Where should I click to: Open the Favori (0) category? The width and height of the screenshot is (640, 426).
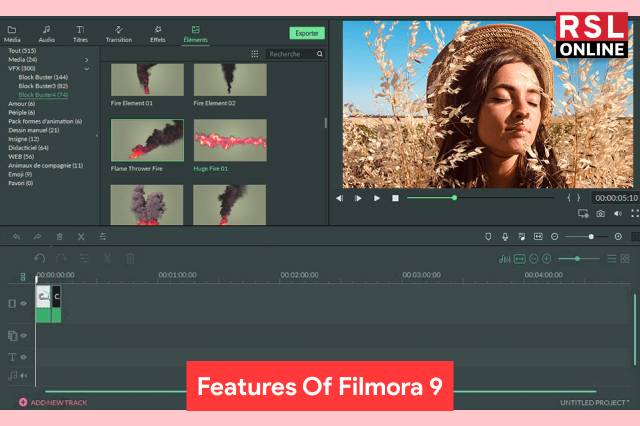coord(20,183)
